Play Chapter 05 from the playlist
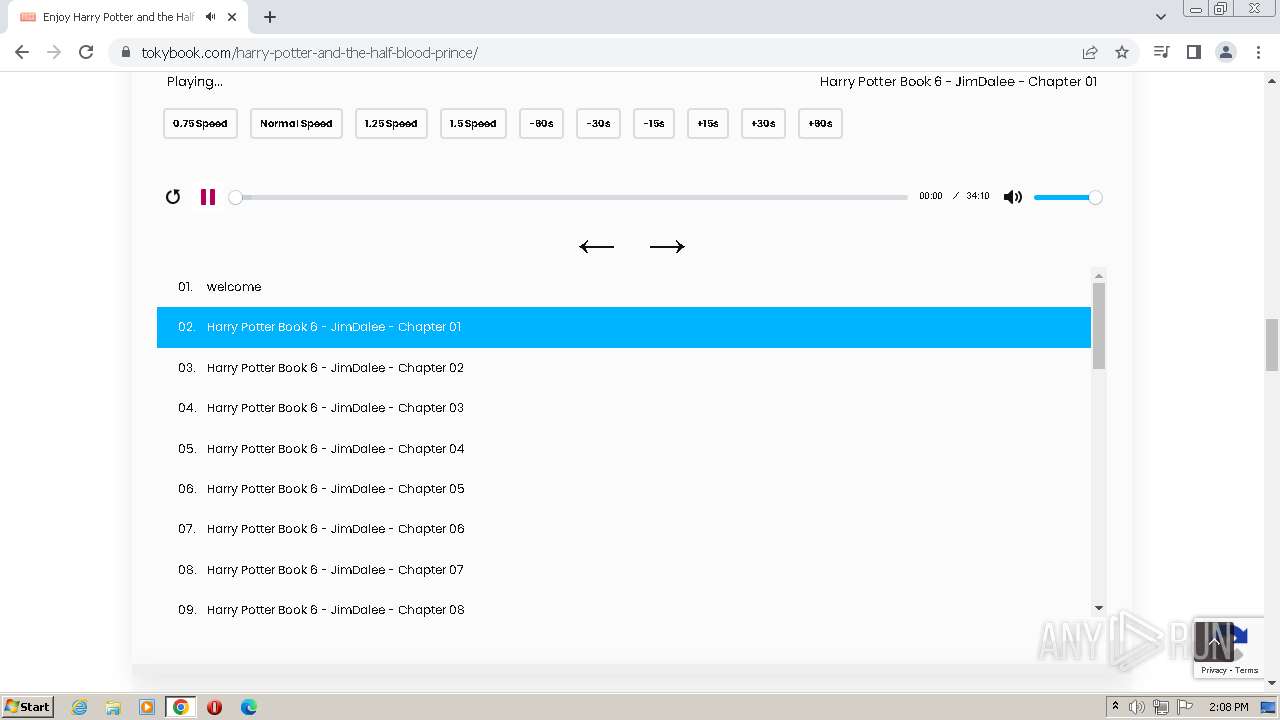Image resolution: width=1280 pixels, height=720 pixels. 624,489
